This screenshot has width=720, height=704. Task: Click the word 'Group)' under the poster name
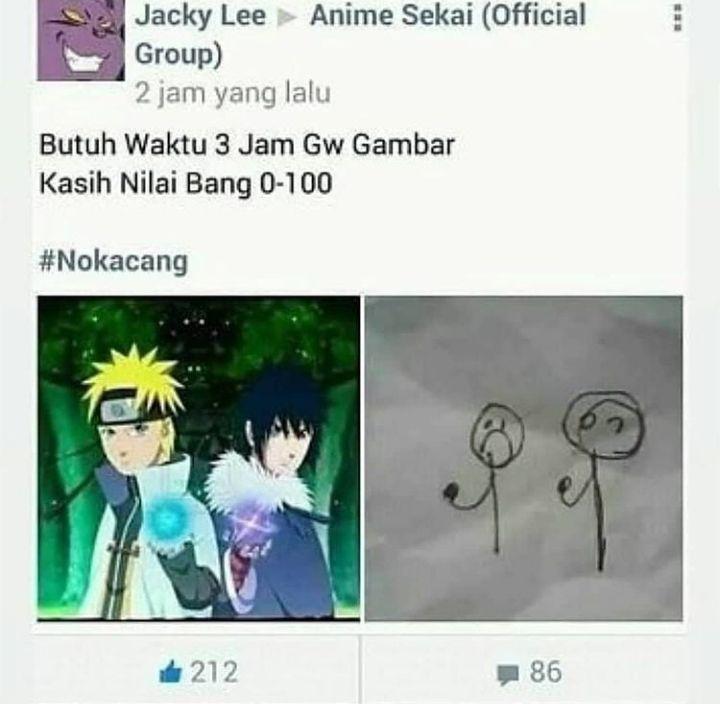(179, 54)
